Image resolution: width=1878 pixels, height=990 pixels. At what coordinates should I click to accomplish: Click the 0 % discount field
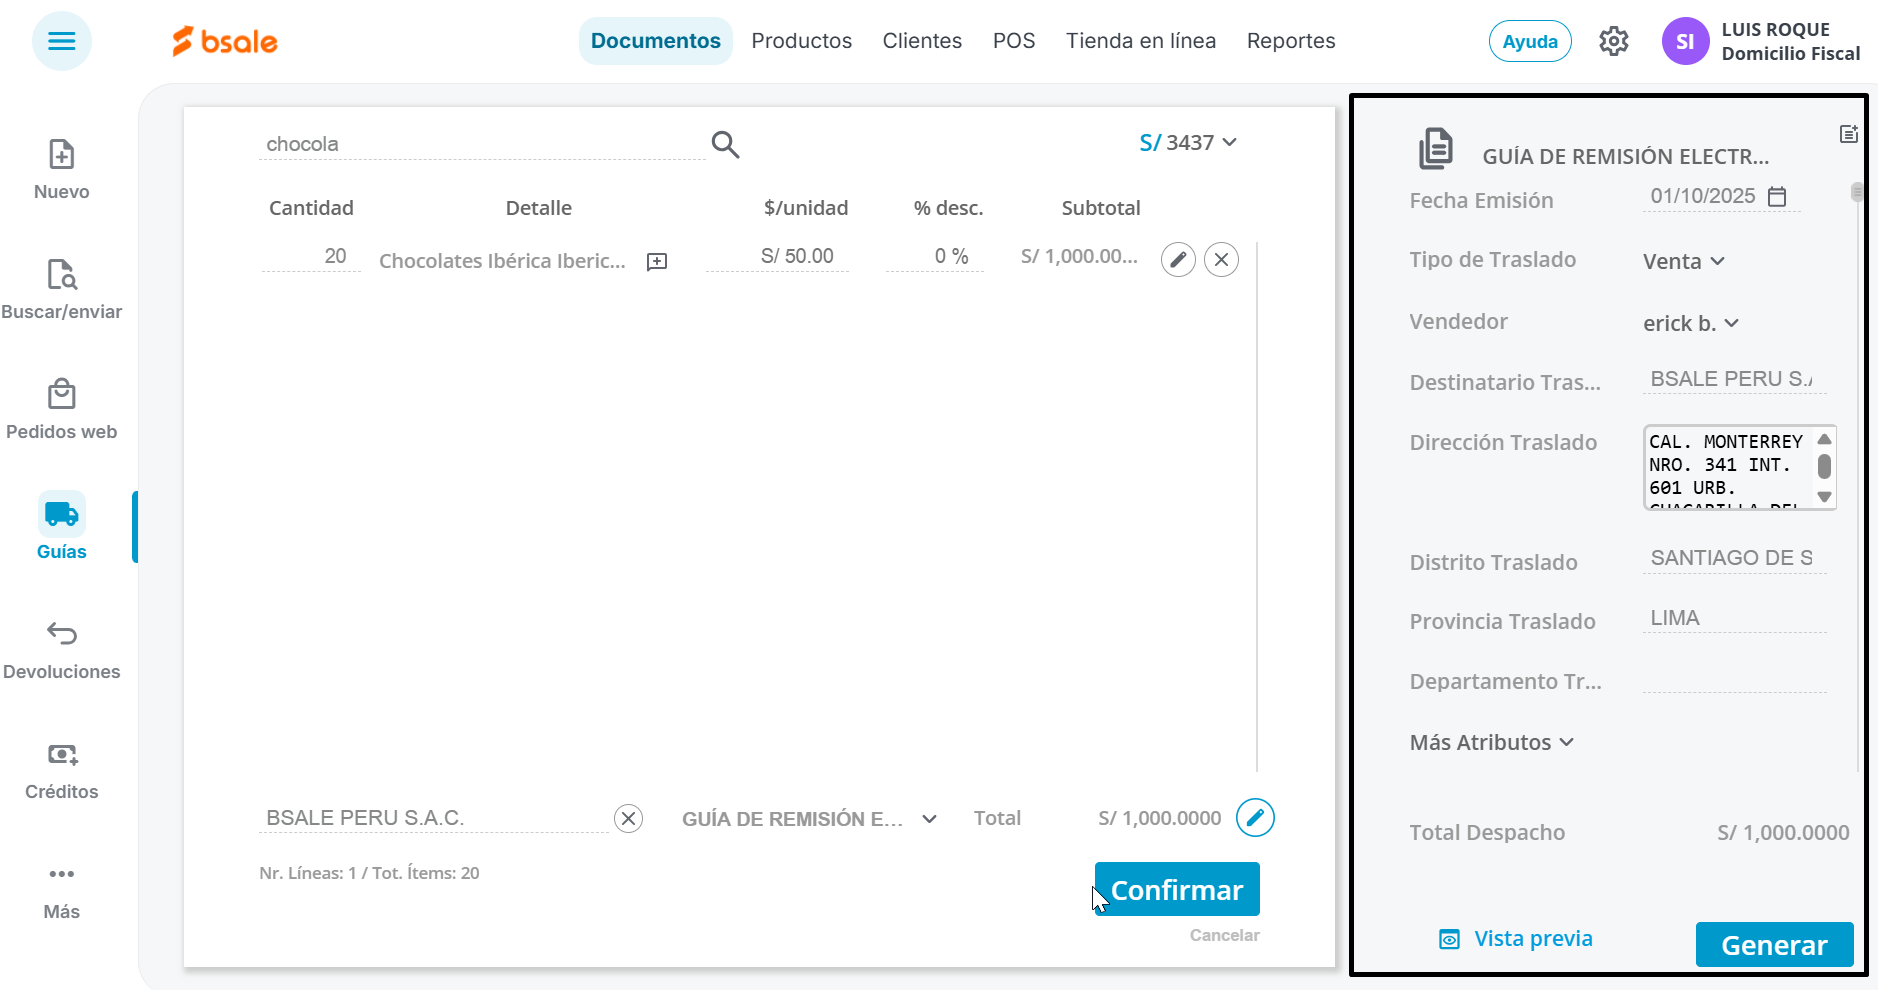(935, 256)
